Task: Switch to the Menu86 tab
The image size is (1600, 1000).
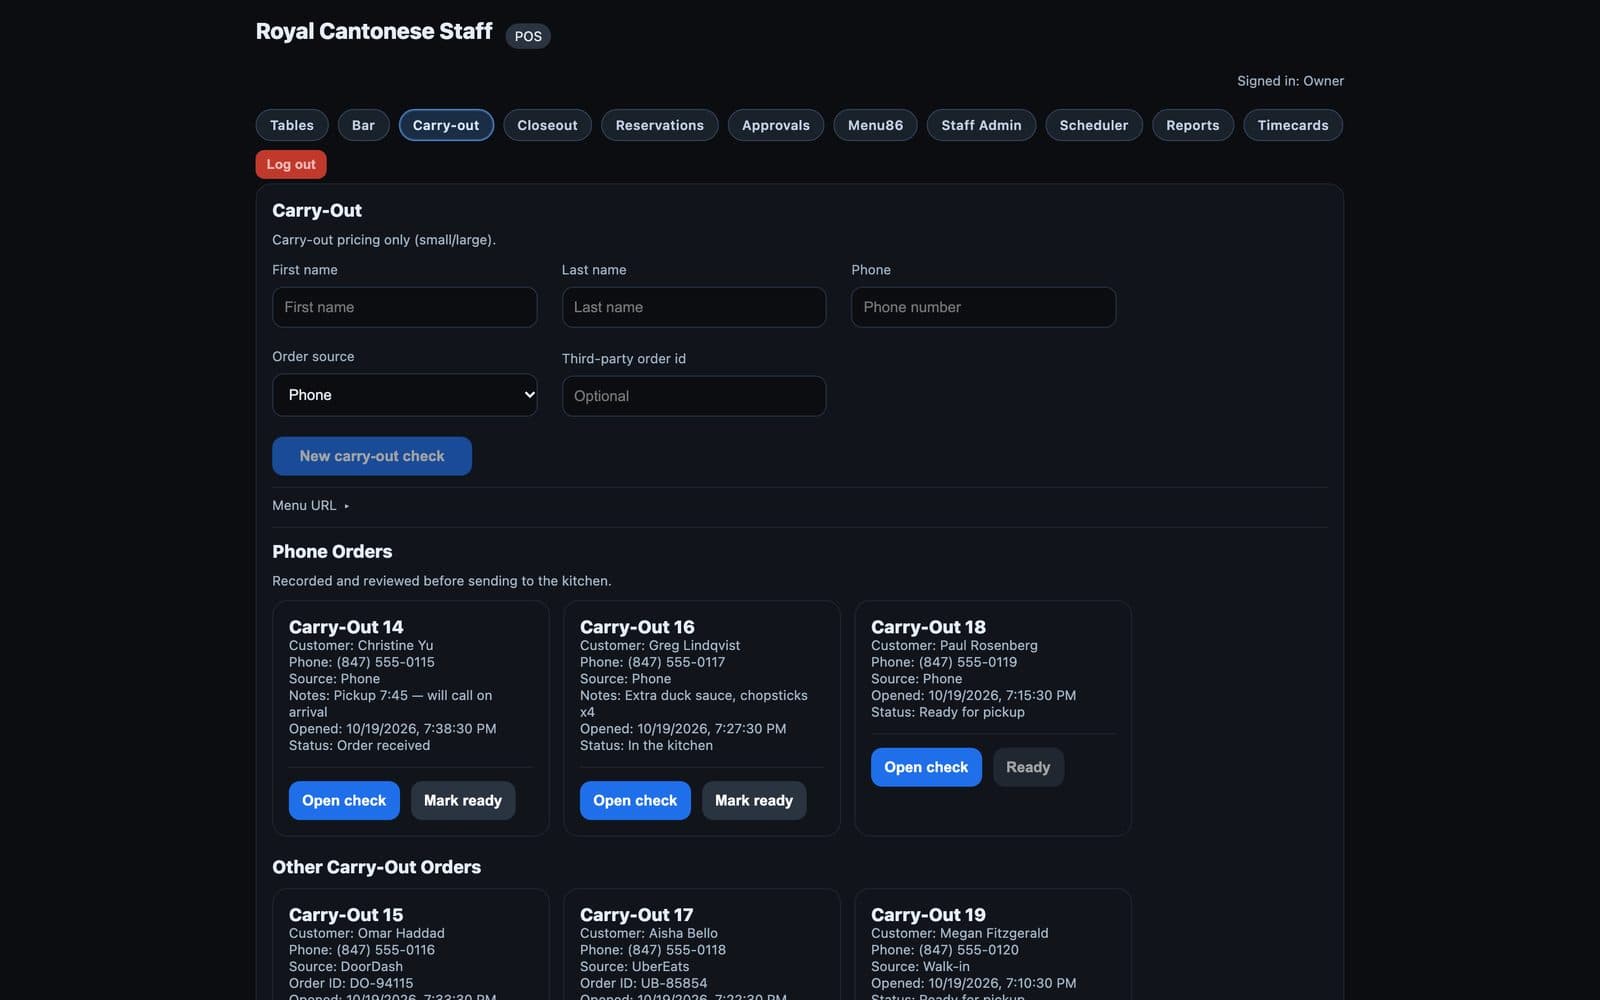Action: click(875, 125)
